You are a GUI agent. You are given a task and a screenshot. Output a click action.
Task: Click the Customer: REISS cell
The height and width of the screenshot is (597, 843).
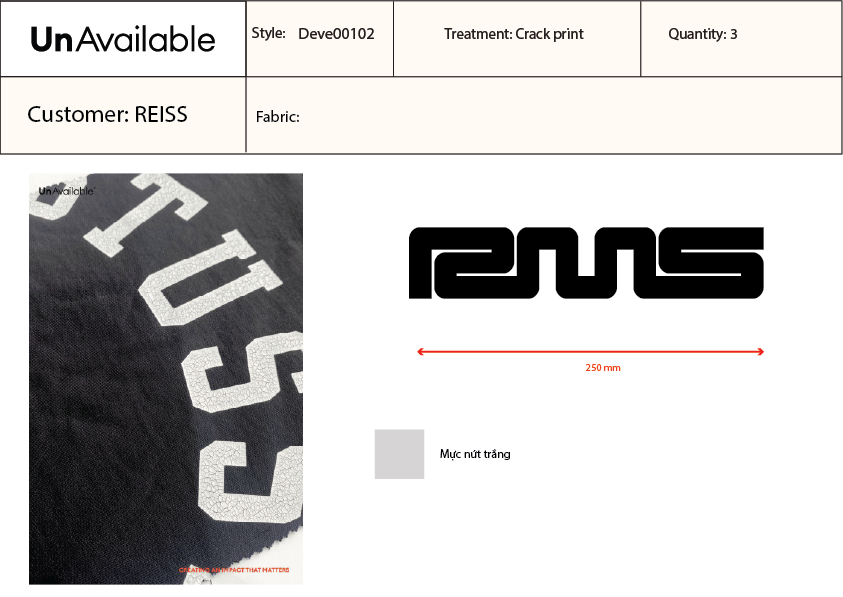(123, 115)
